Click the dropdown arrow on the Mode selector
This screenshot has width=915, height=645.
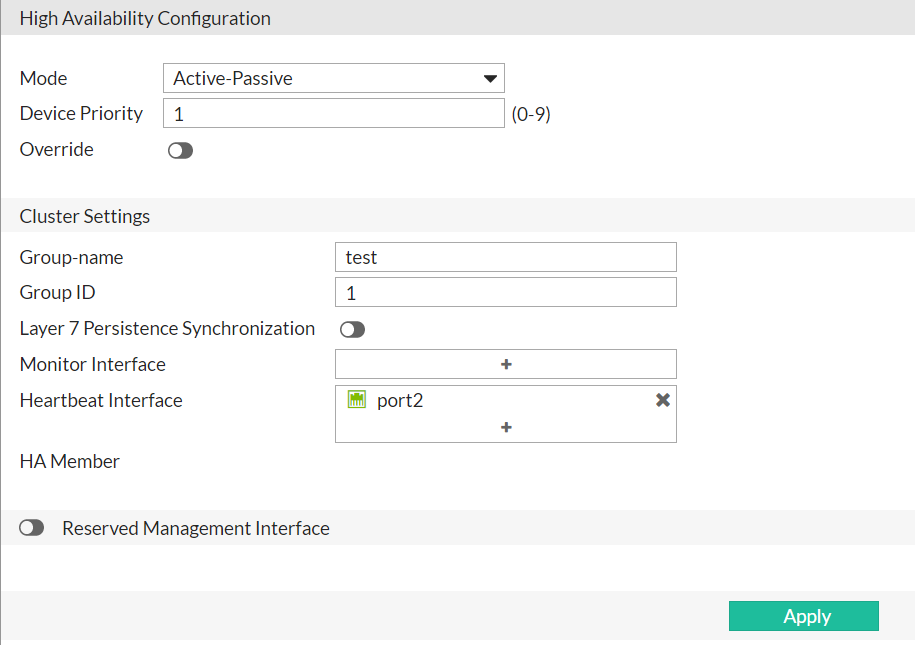[x=489, y=77]
